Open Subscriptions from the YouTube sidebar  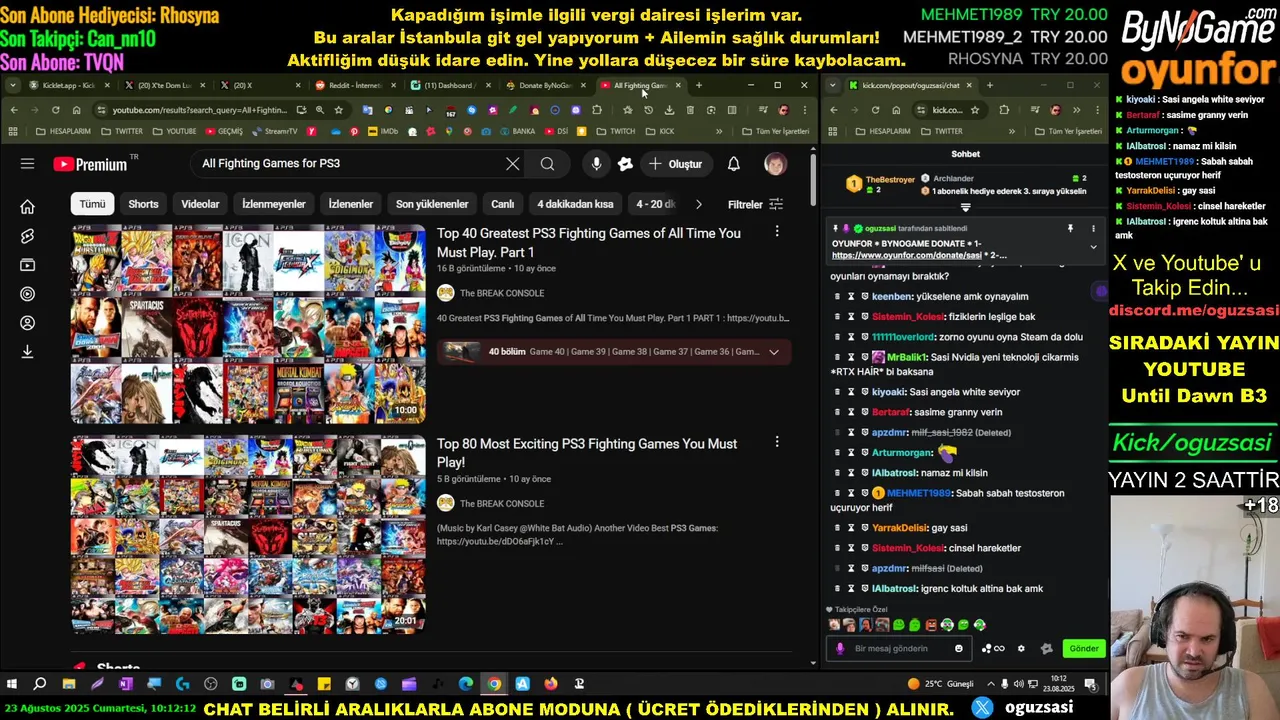[x=27, y=265]
